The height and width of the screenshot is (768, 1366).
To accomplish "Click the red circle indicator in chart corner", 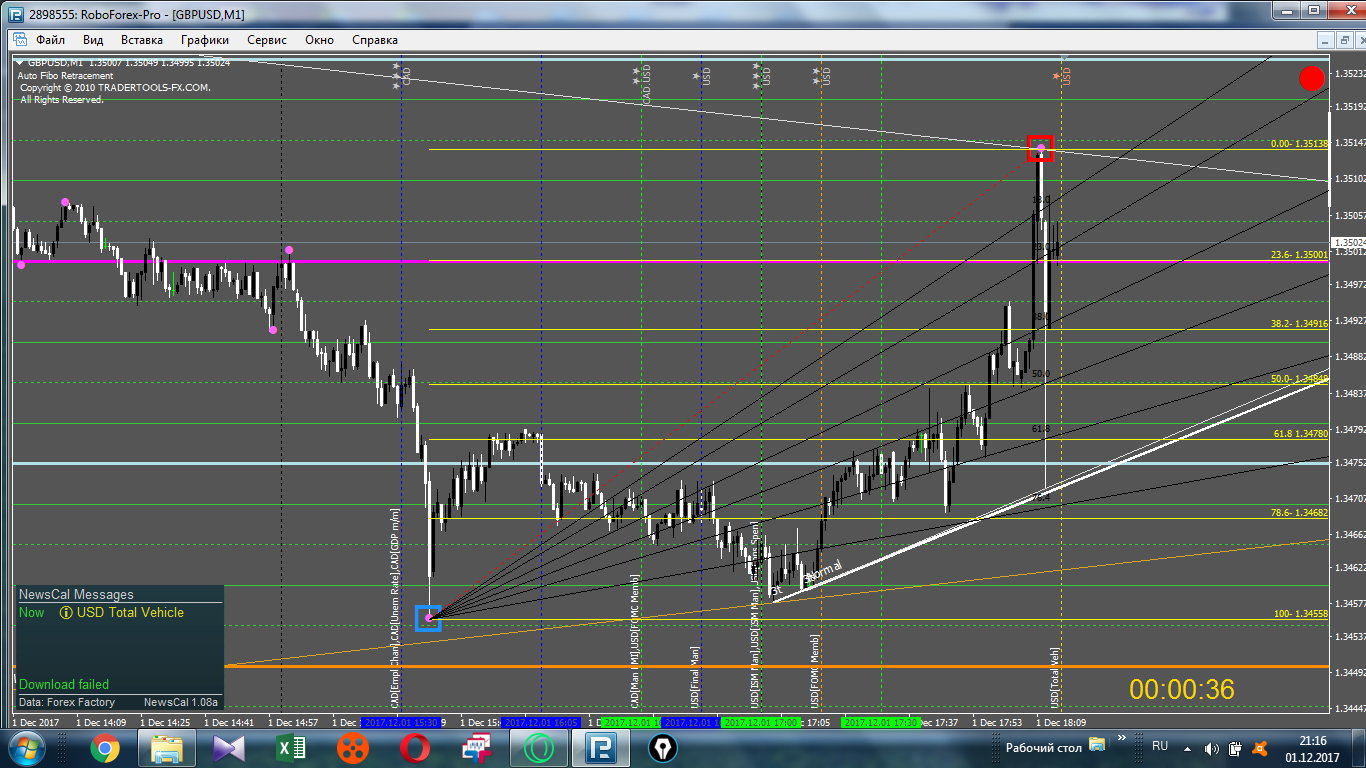I will 1311,78.
